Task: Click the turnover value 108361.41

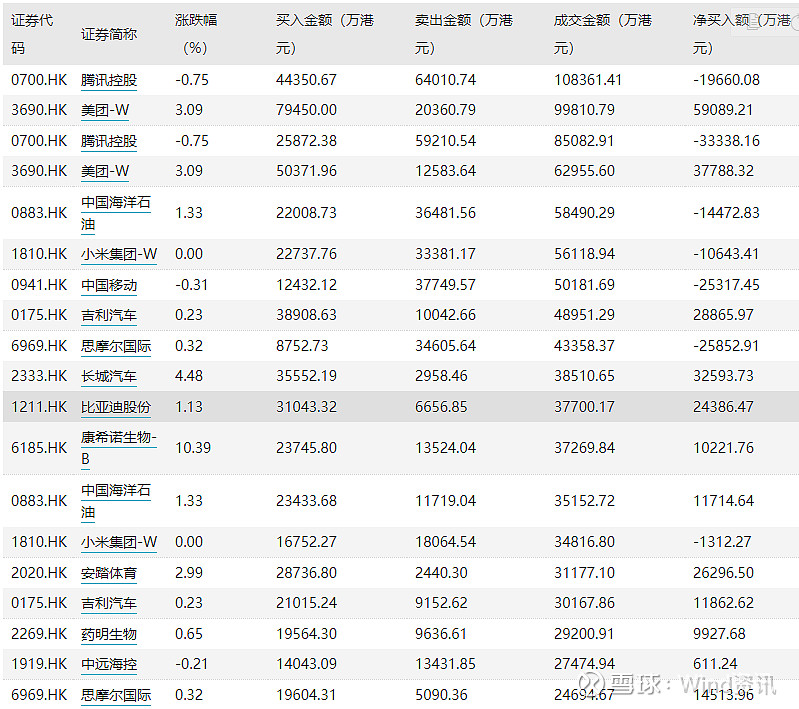Action: 588,80
